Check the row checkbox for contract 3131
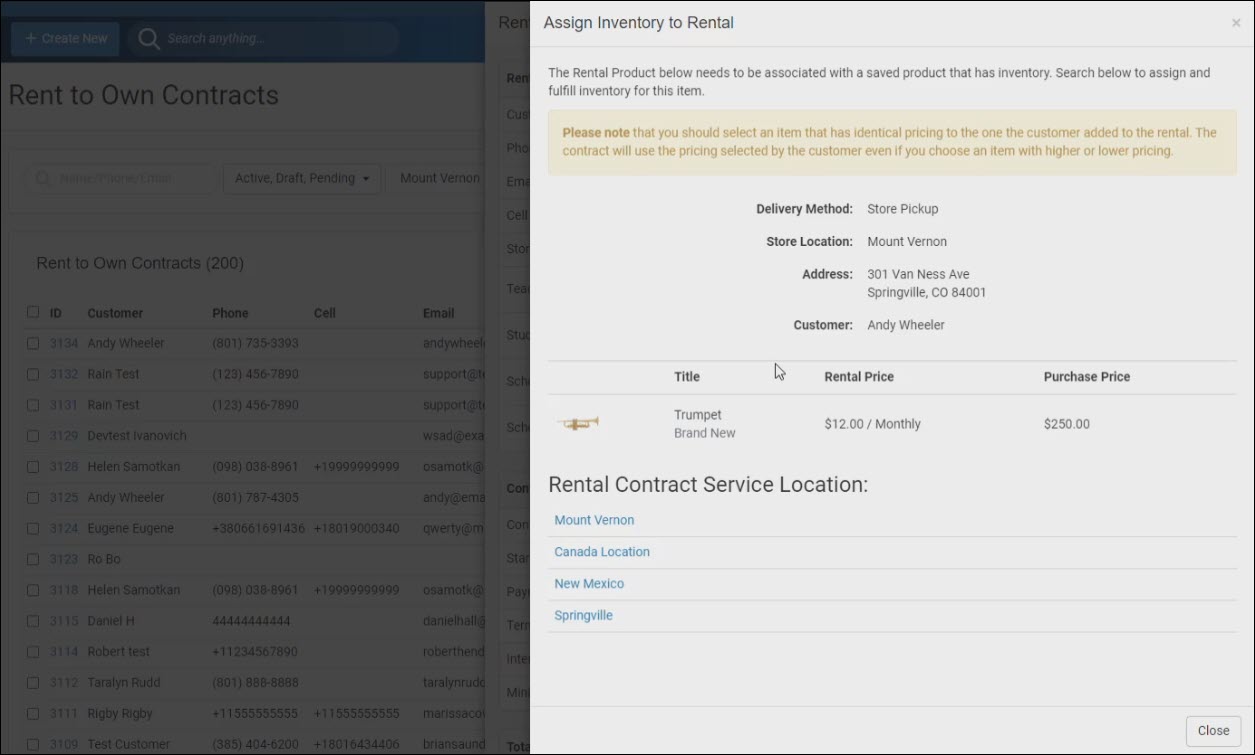The height and width of the screenshot is (755, 1255). (x=33, y=405)
